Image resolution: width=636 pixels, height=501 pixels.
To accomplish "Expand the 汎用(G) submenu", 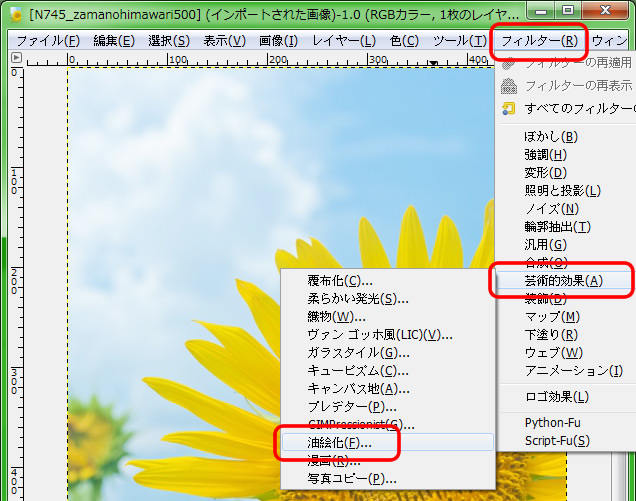I will pyautogui.click(x=567, y=245).
